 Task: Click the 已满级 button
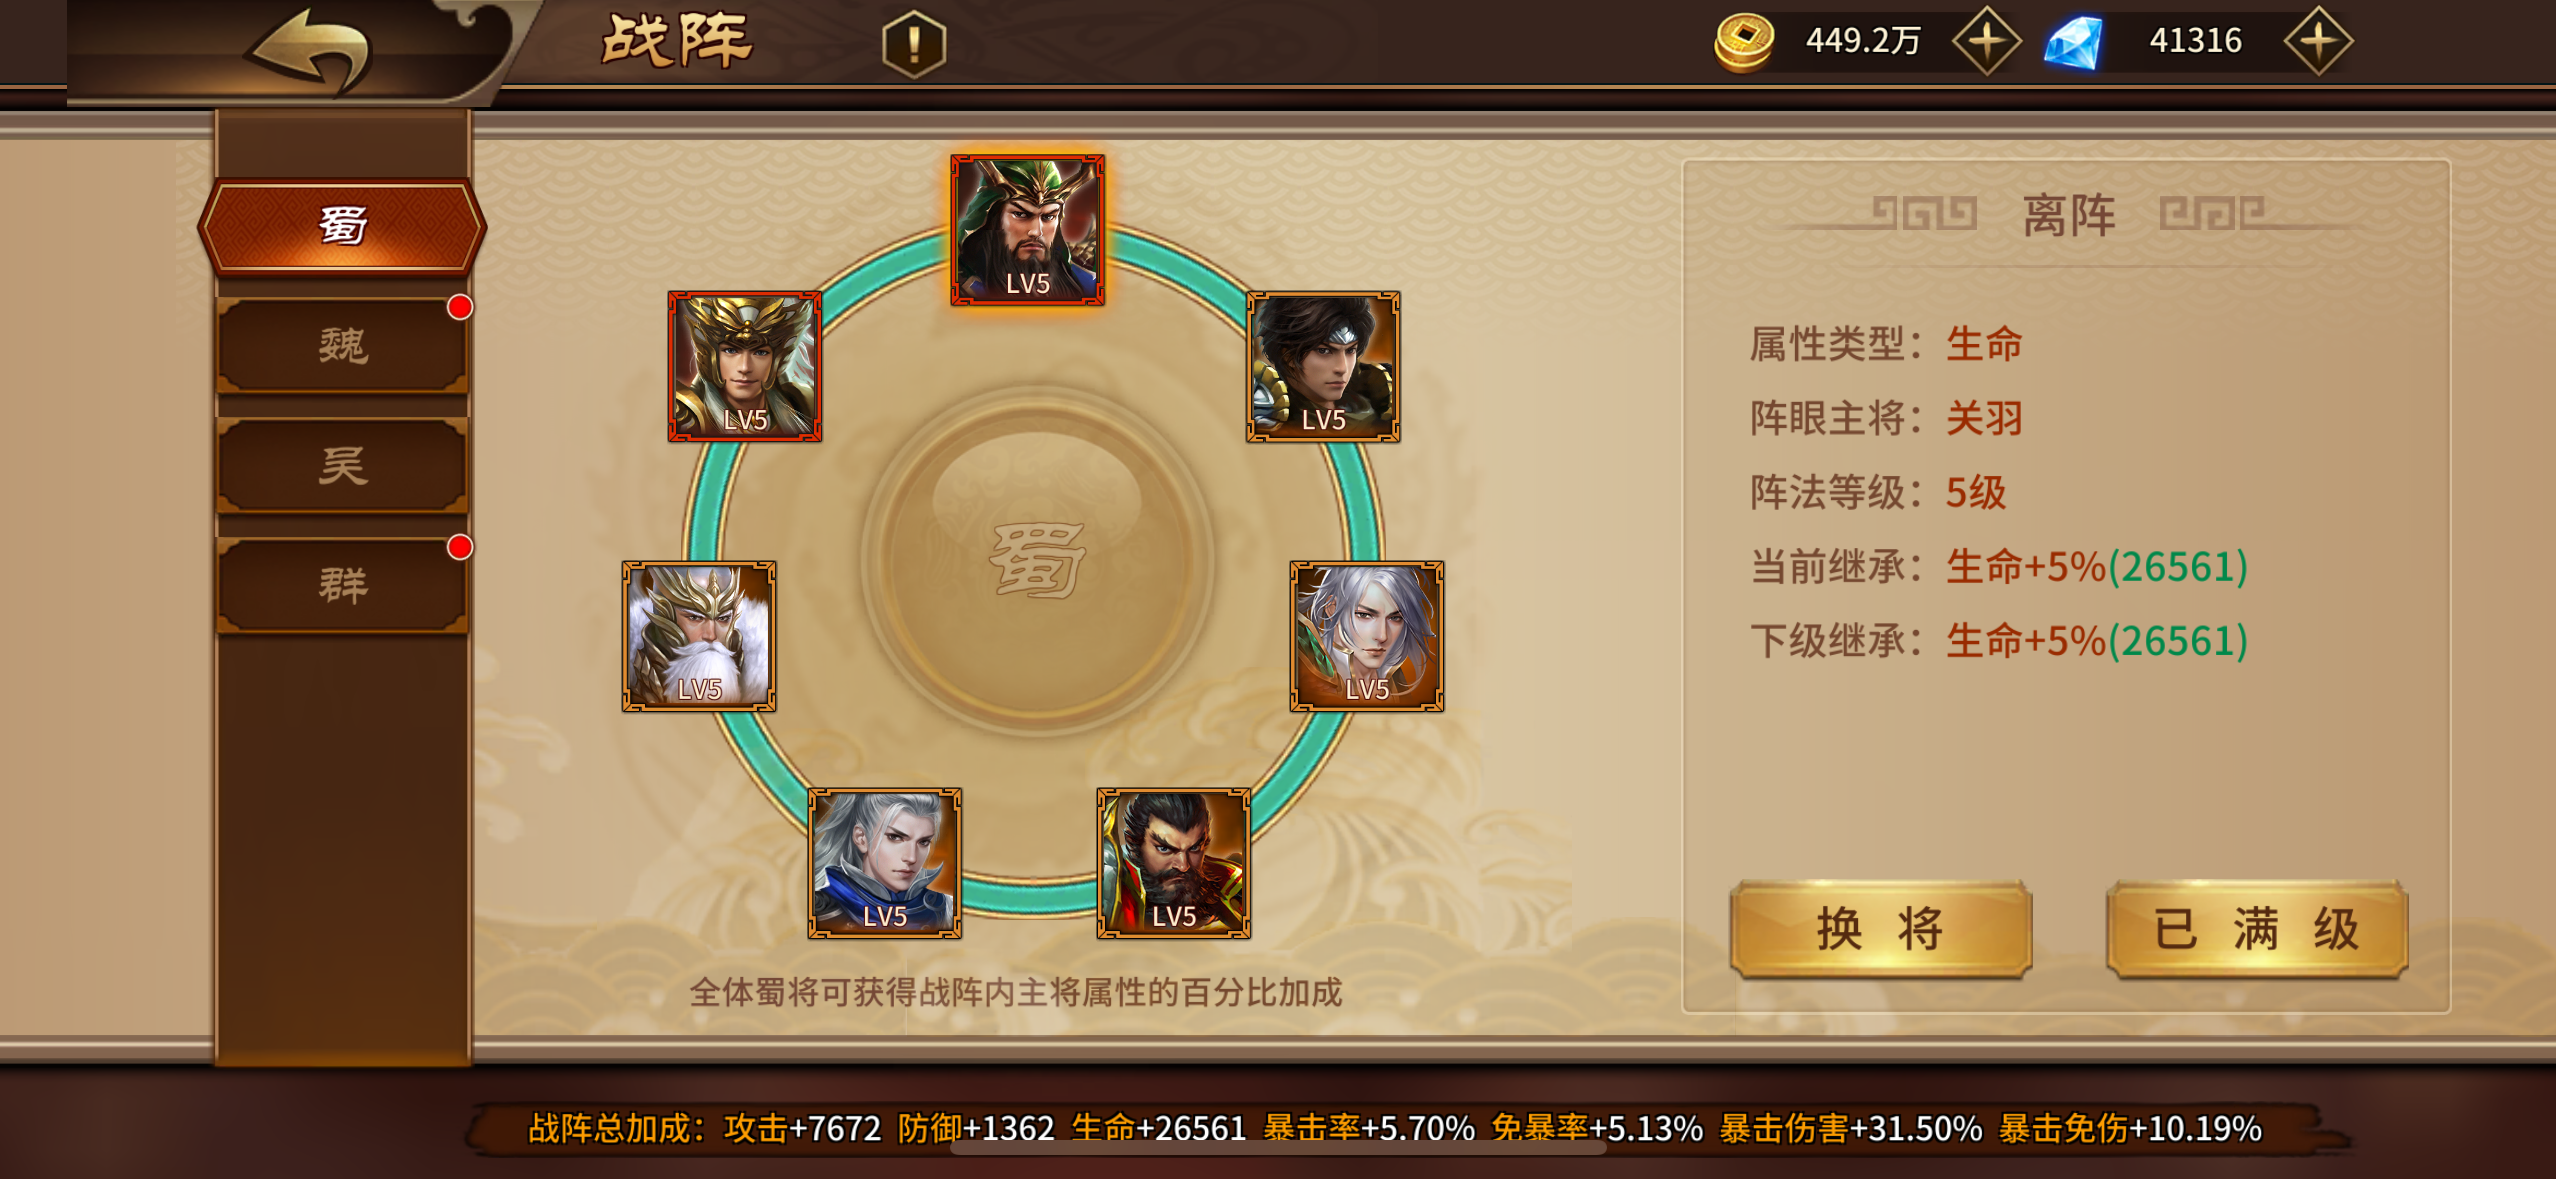point(2257,929)
